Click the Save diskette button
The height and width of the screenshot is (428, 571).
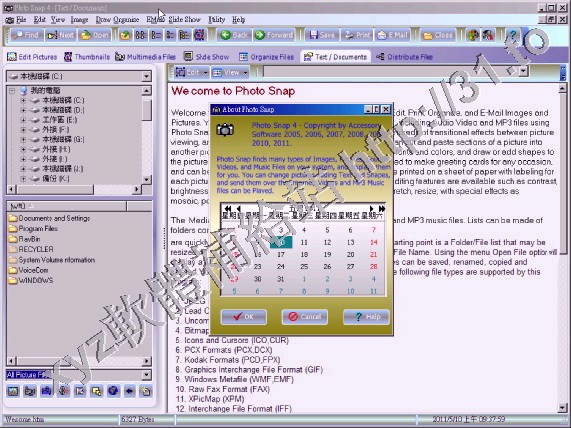coord(322,35)
